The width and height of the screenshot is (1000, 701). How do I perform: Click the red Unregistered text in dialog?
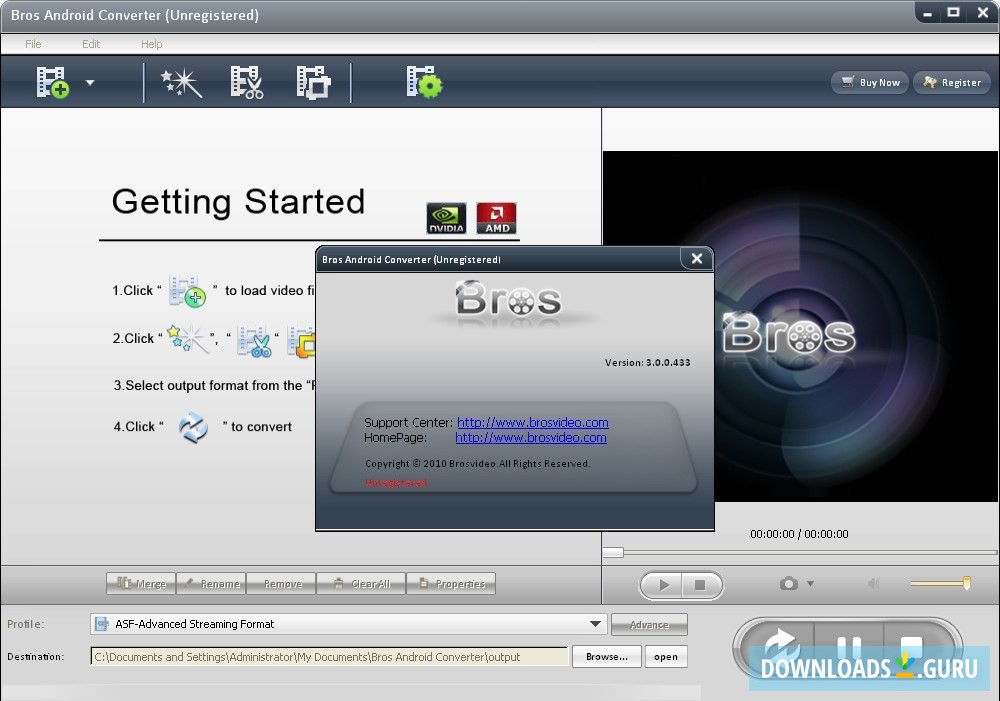[x=395, y=483]
